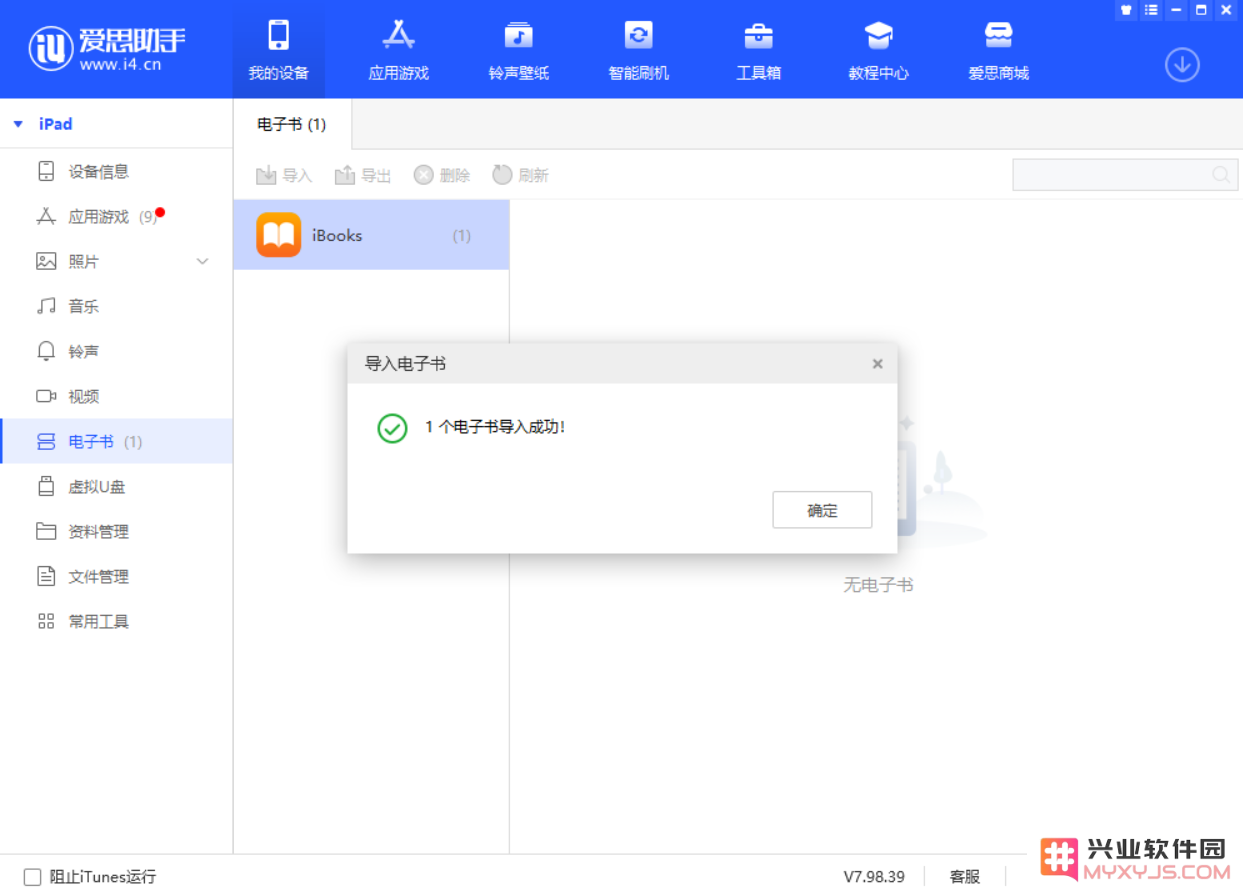Open the download manager arrow icon

(x=1182, y=65)
